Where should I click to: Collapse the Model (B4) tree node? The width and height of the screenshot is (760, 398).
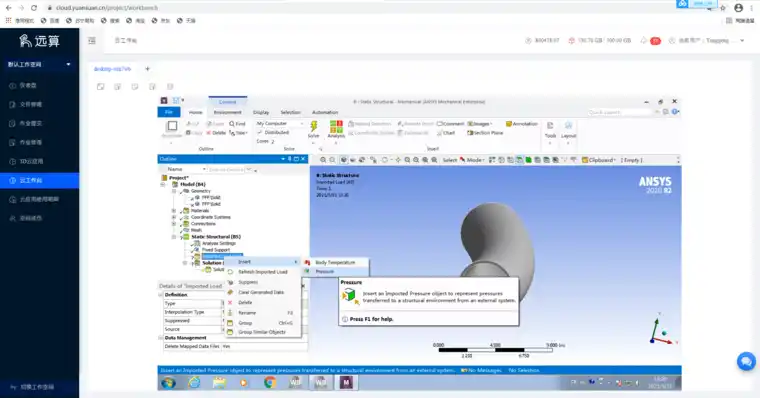tap(163, 185)
